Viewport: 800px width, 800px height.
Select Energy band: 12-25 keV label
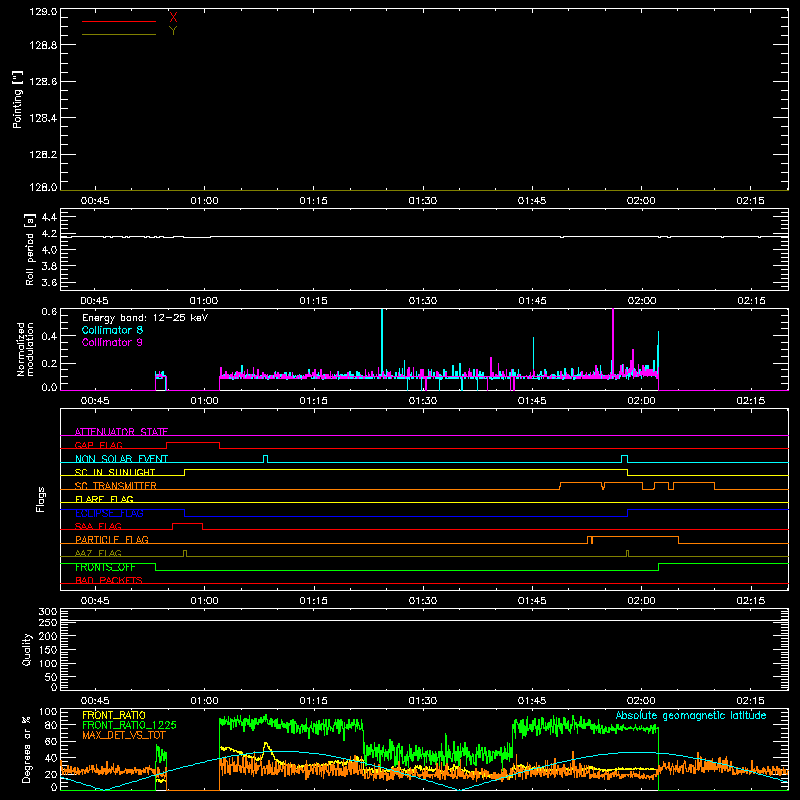point(145,318)
